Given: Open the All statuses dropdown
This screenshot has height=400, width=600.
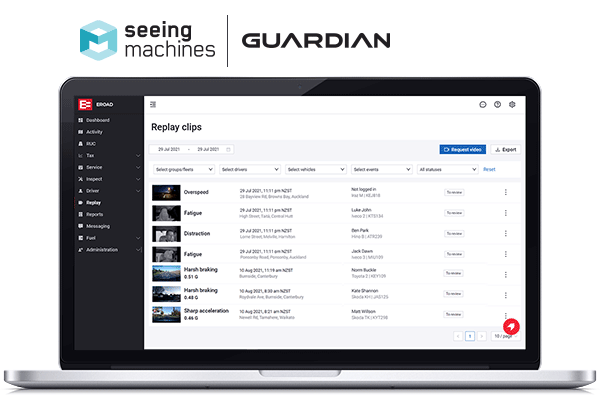Looking at the screenshot, I should (447, 169).
